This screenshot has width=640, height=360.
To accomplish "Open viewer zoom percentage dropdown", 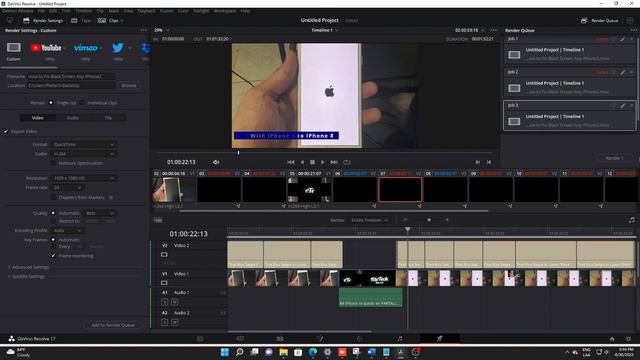I will point(162,30).
